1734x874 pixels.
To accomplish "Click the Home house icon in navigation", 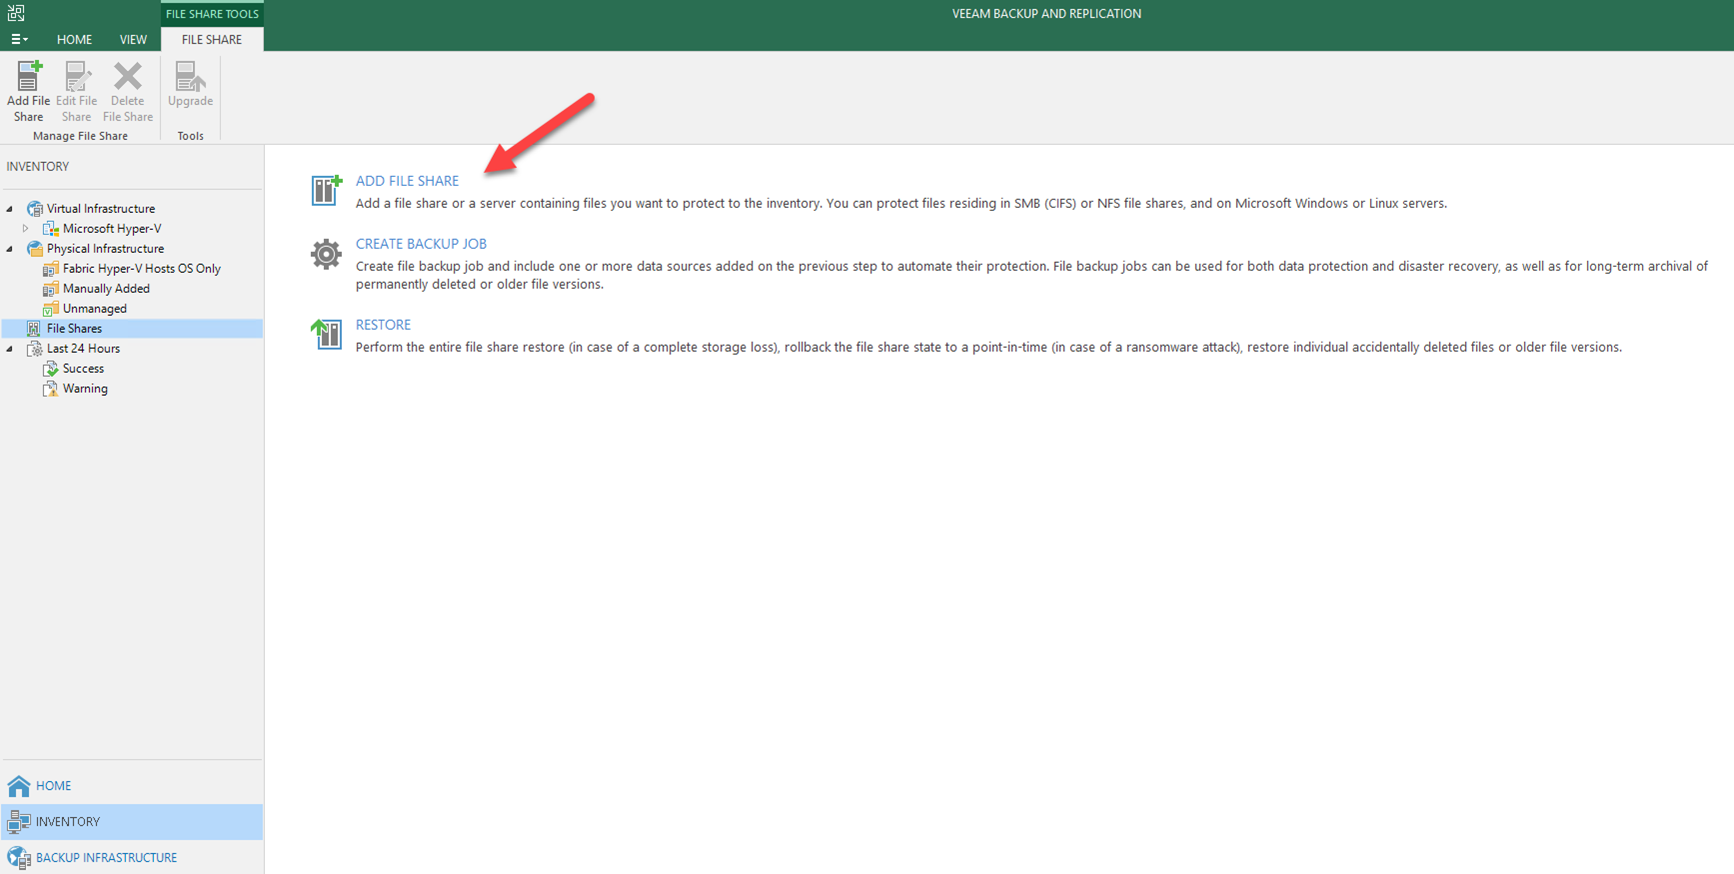I will tap(19, 786).
